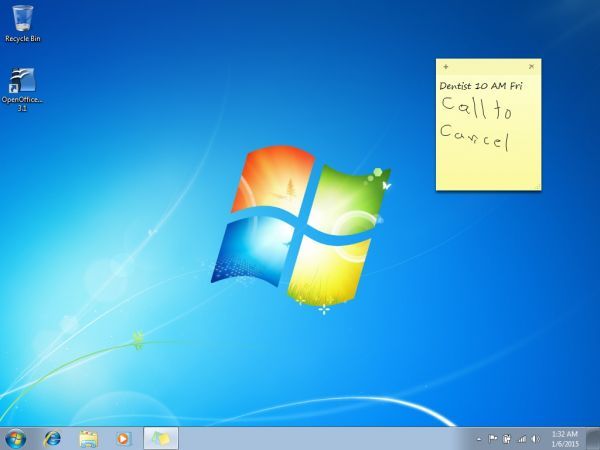Open the Action Center flag icon
Image resolution: width=600 pixels, height=450 pixels.
[493, 439]
